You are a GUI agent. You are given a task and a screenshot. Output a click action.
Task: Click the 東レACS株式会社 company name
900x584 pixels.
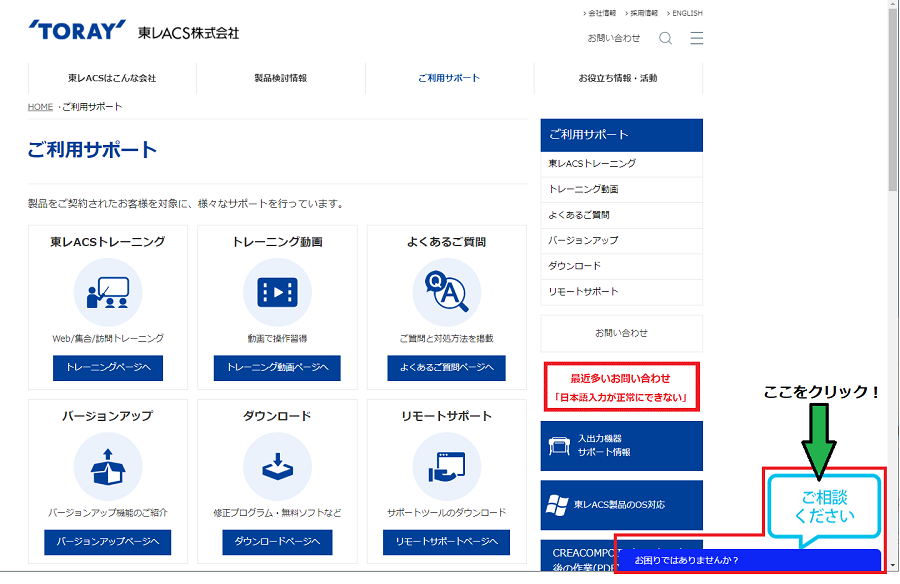pos(188,33)
